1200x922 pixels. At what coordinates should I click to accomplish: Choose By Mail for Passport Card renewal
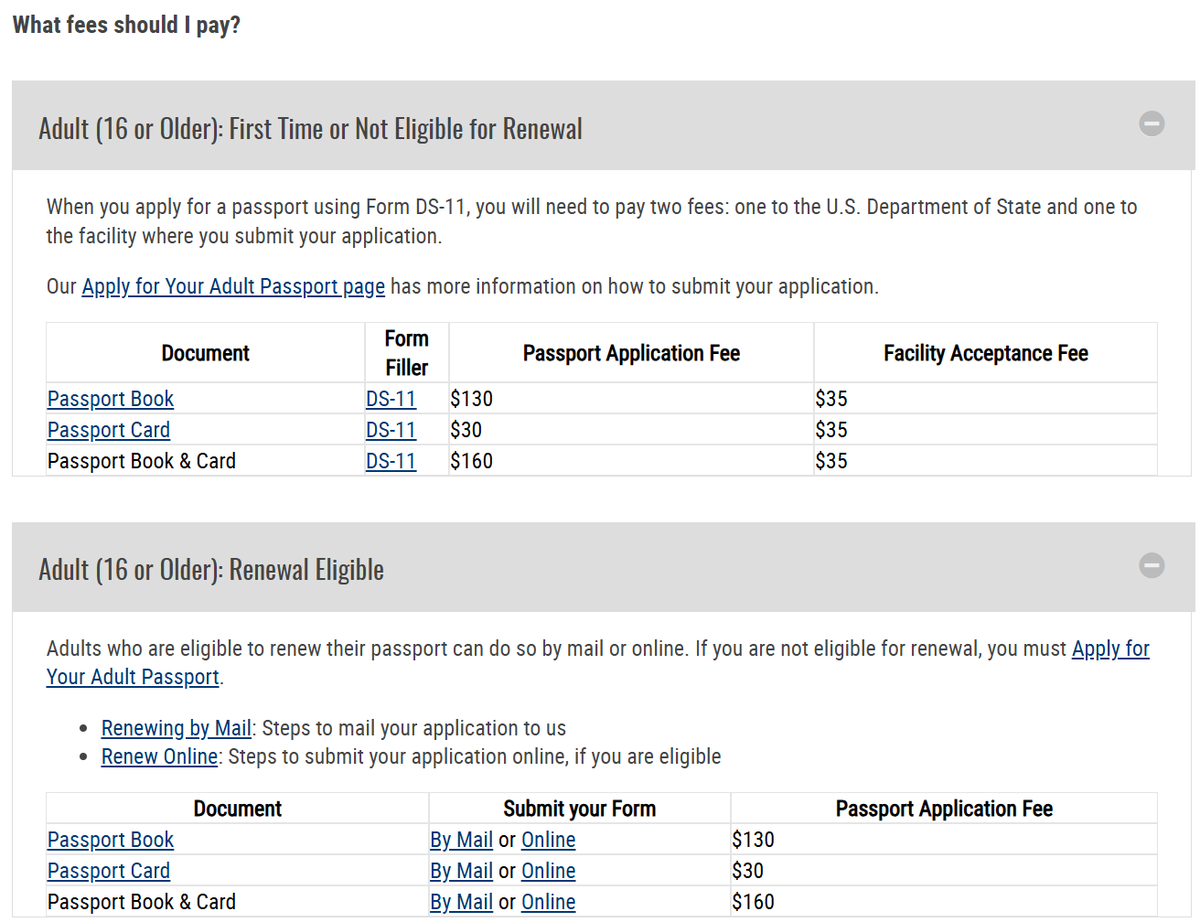[x=461, y=871]
